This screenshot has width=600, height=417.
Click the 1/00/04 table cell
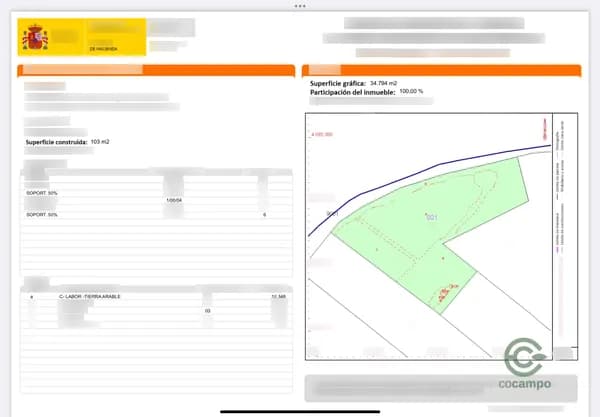(173, 201)
